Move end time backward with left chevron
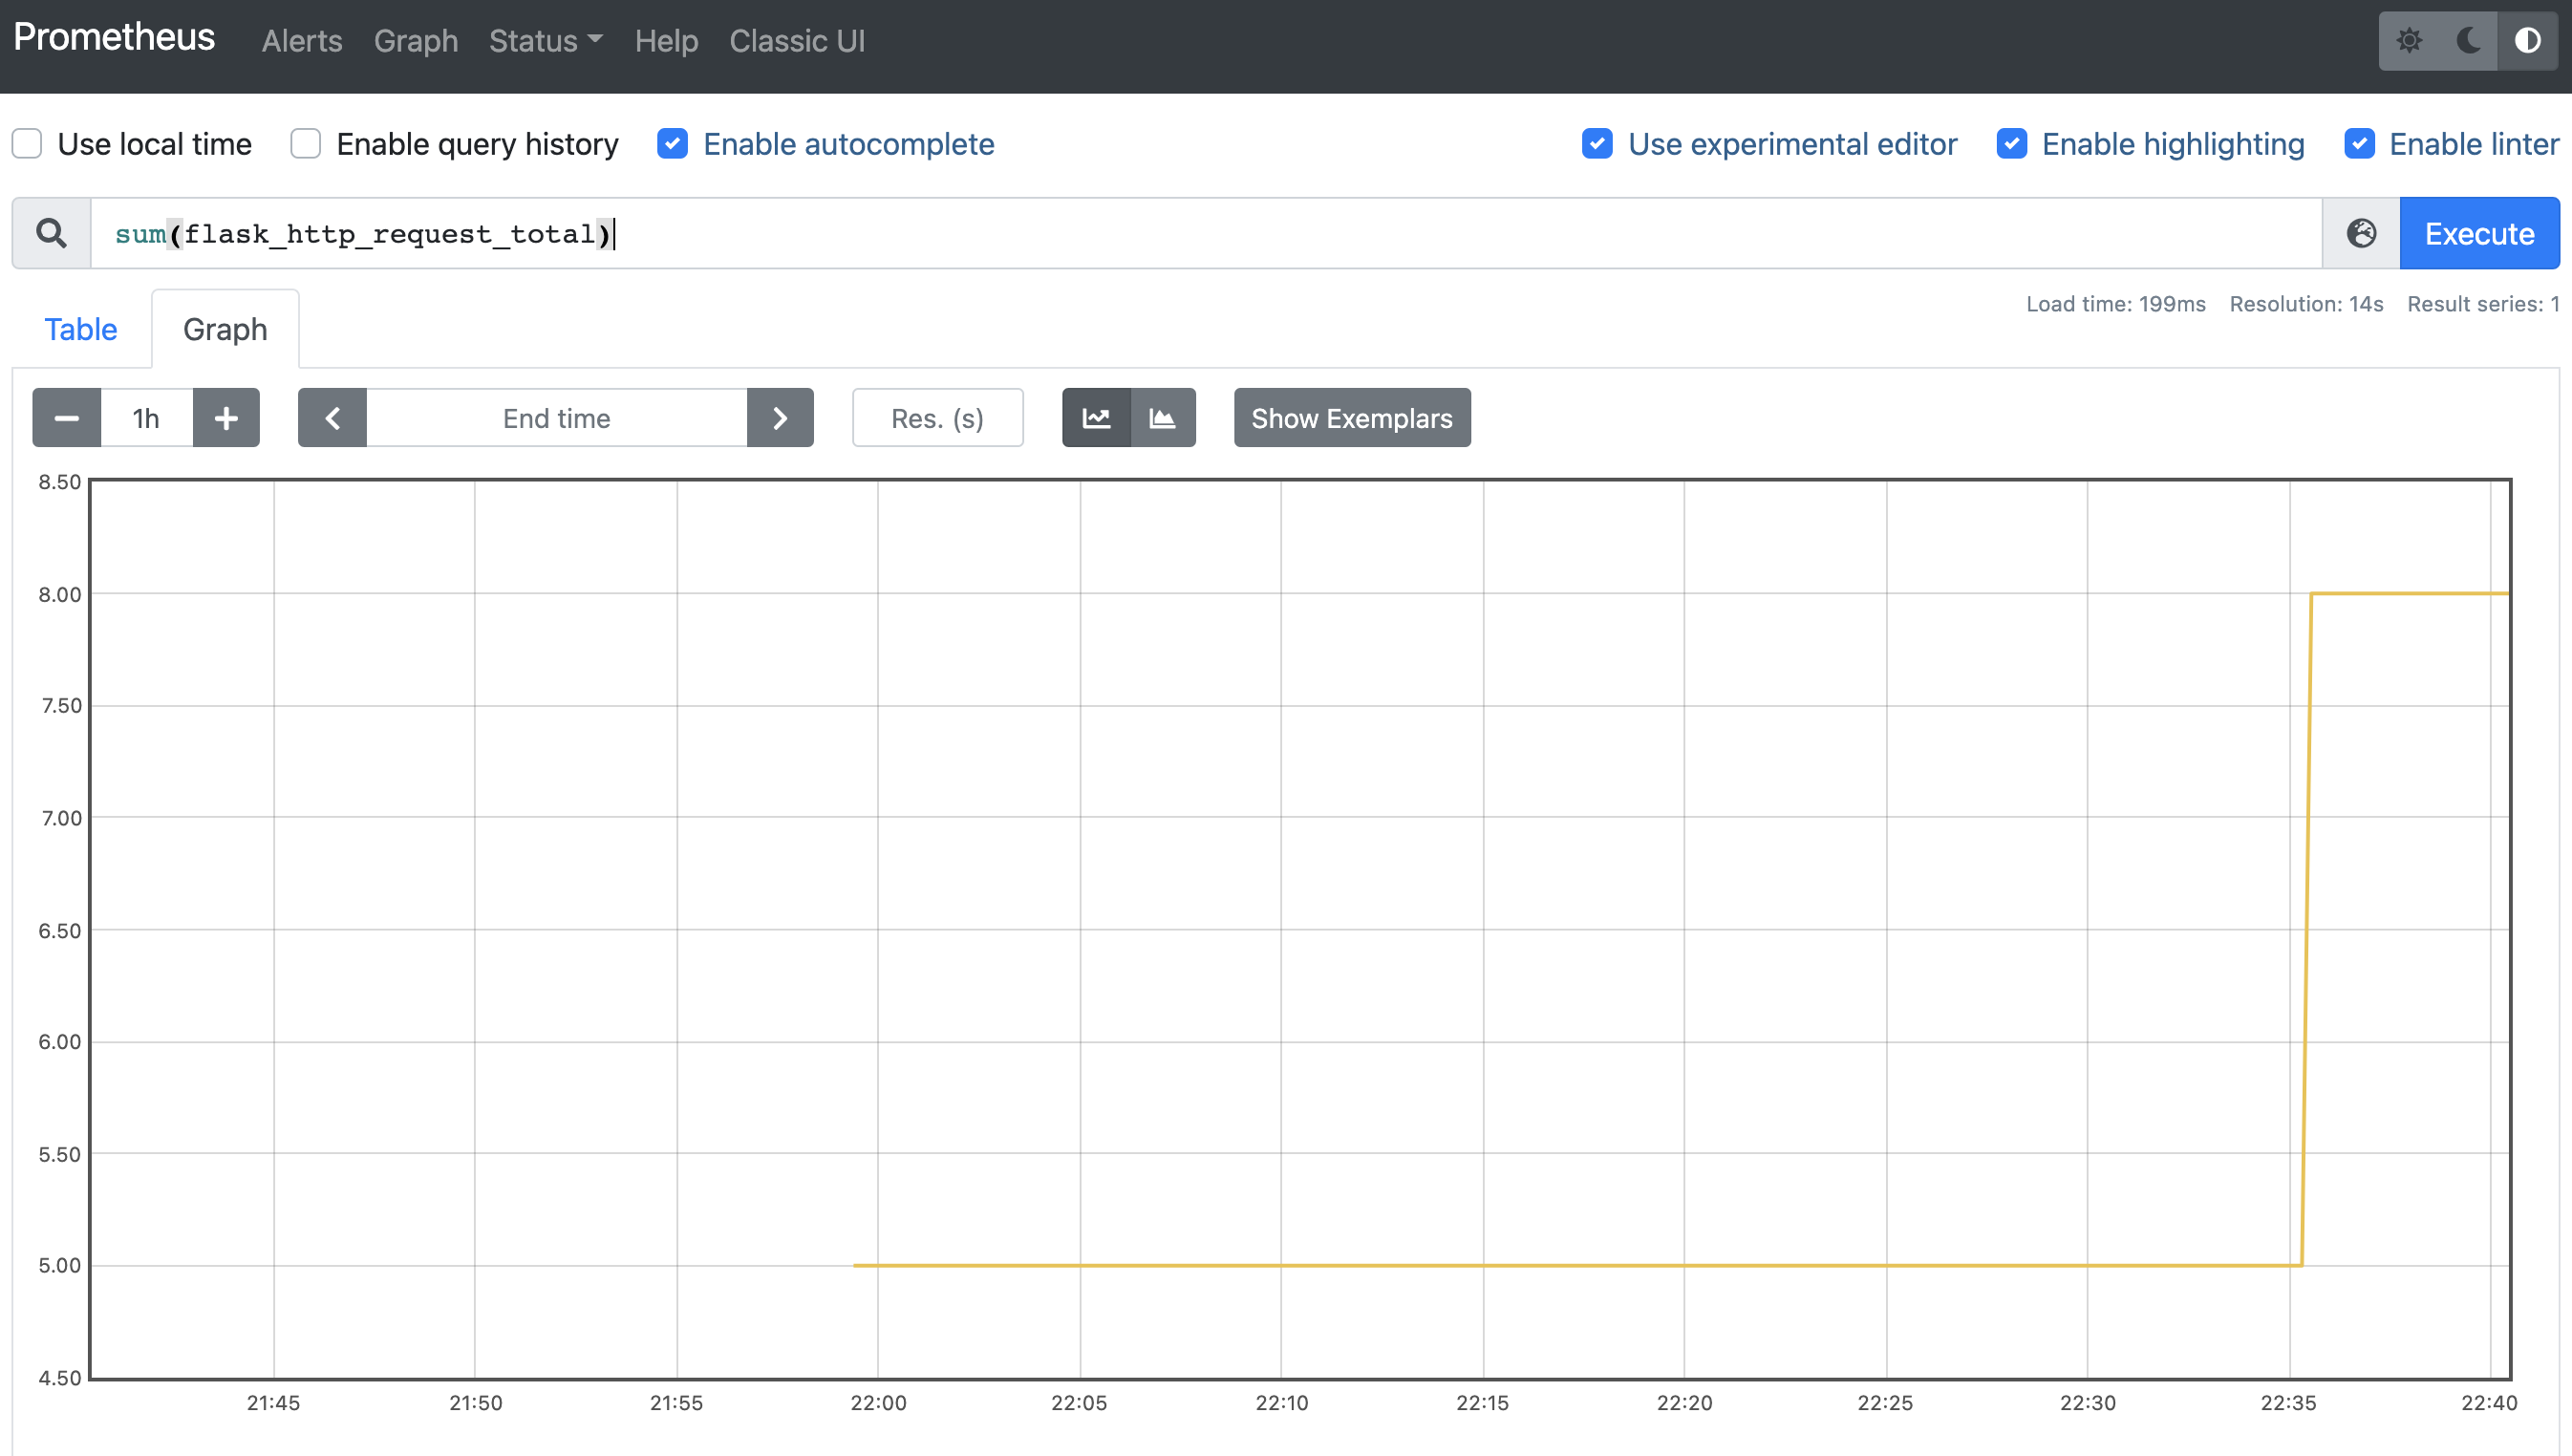Image resolution: width=2572 pixels, height=1456 pixels. (x=332, y=417)
